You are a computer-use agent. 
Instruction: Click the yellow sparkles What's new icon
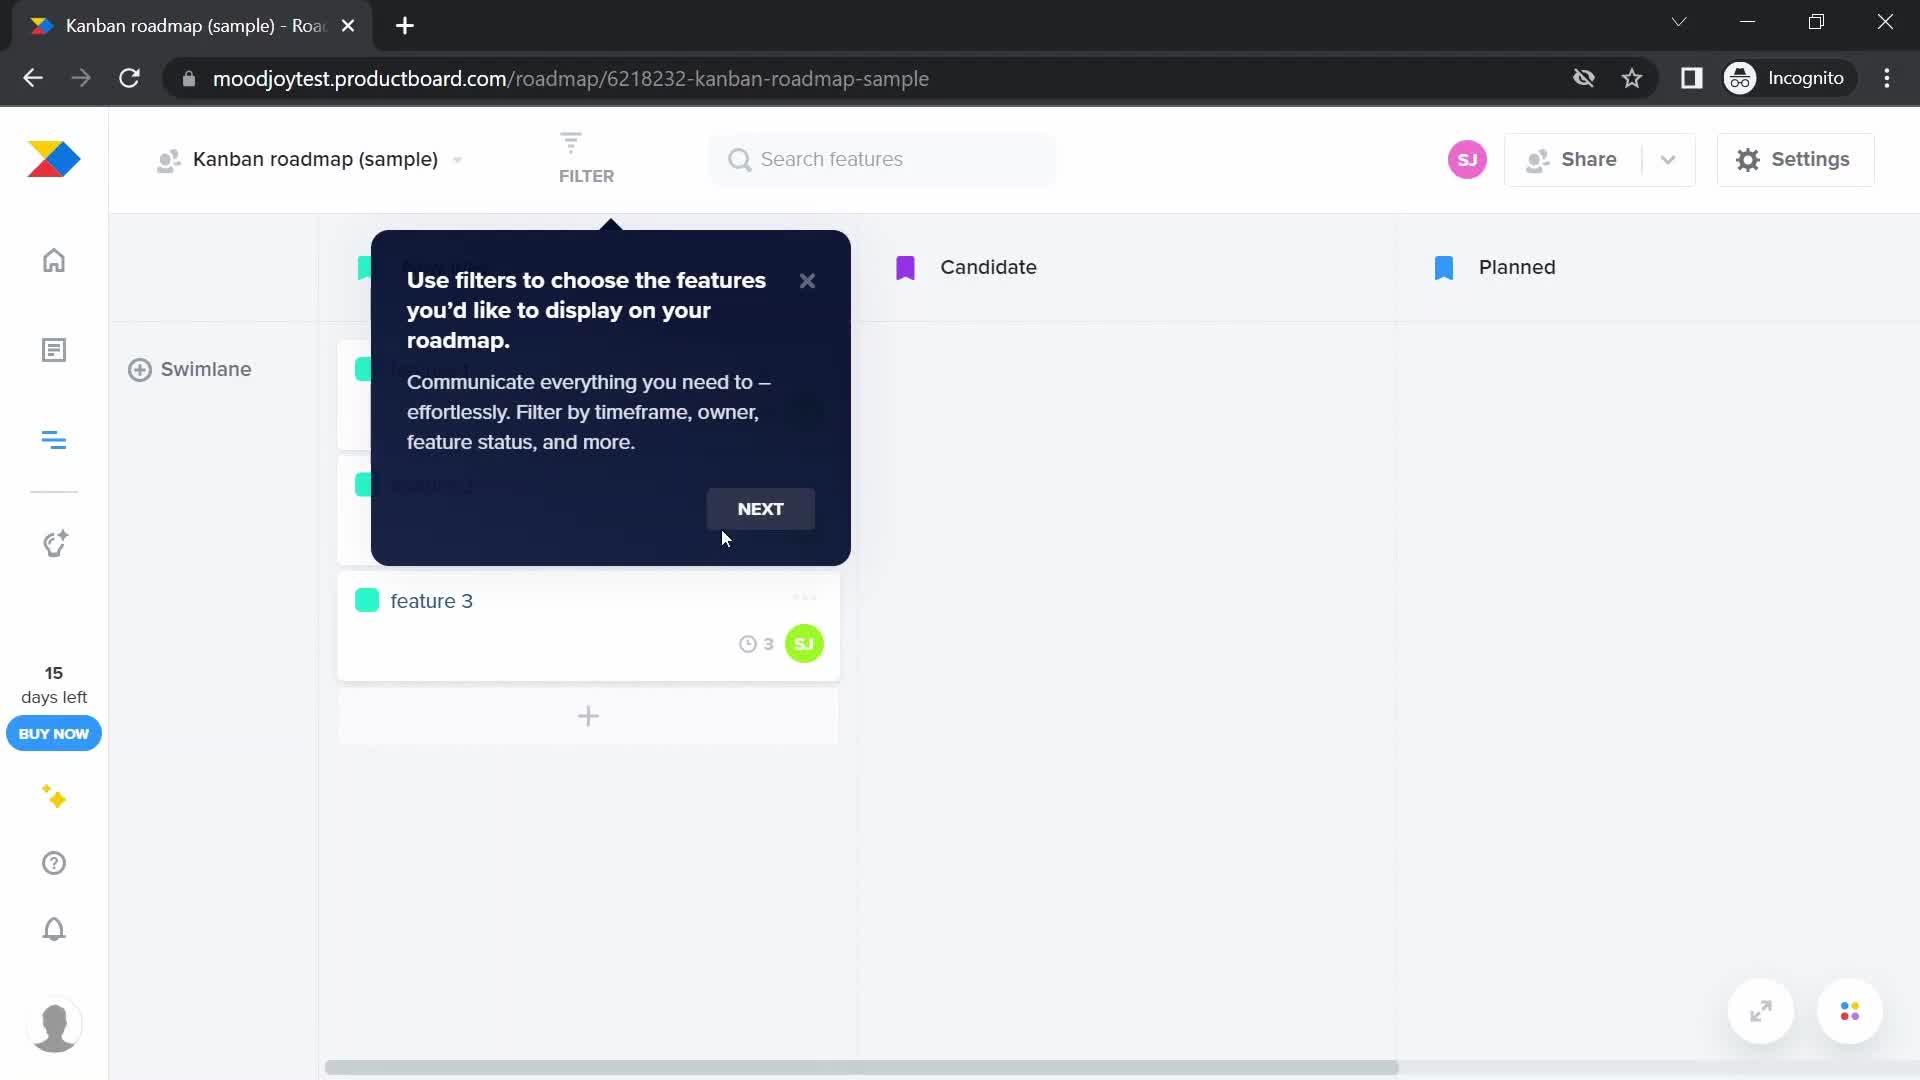tap(54, 797)
